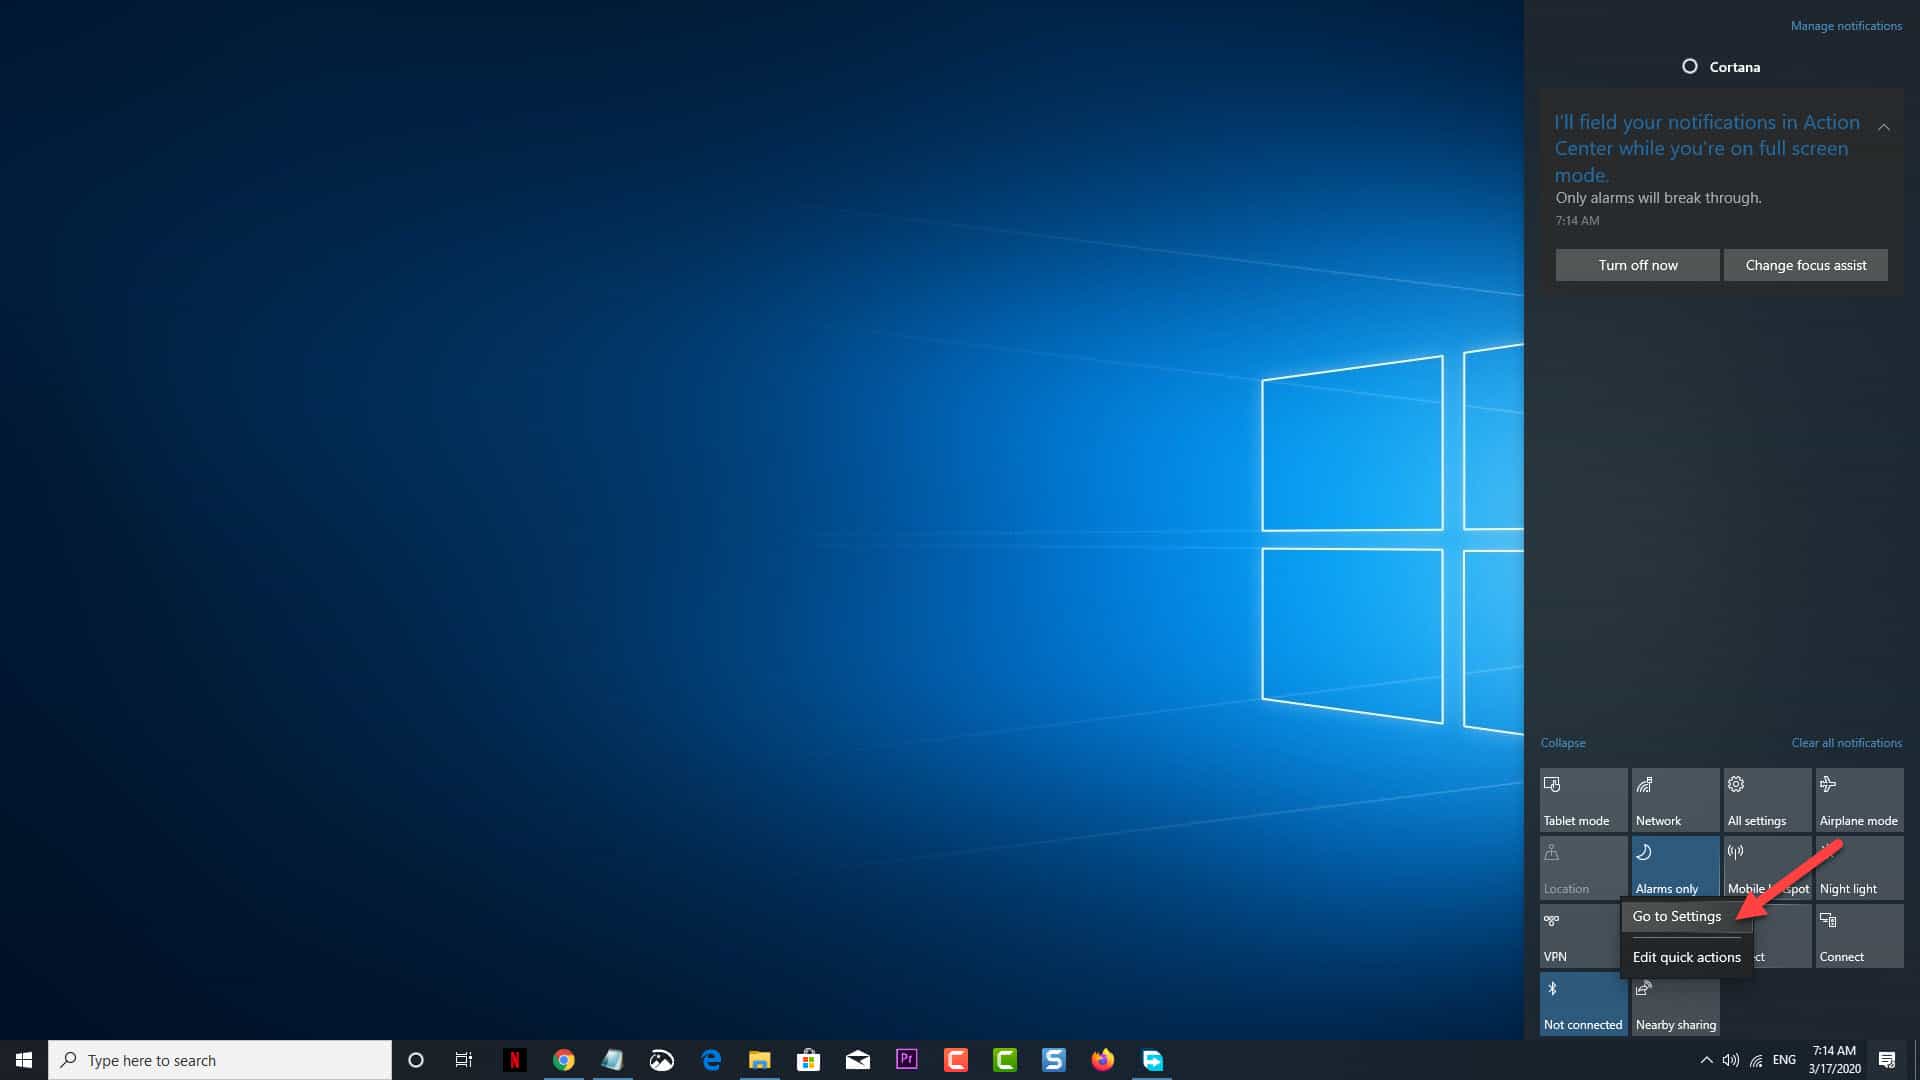Click the Change focus assist button
1920x1080 pixels.
tap(1805, 265)
